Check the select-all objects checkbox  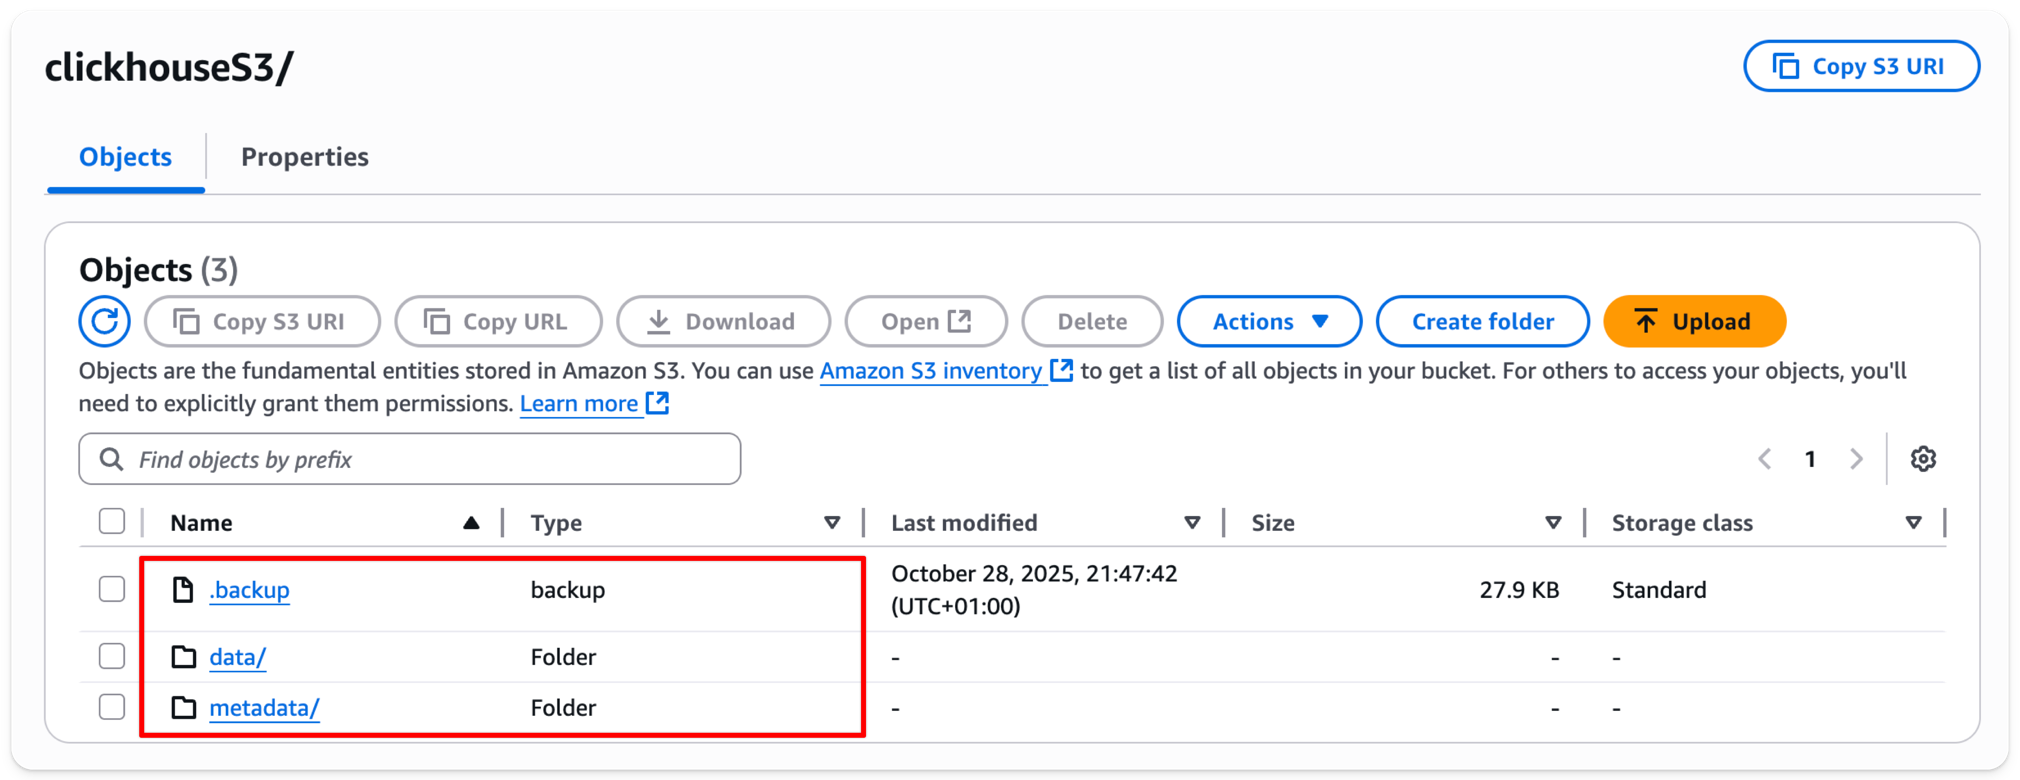click(x=112, y=521)
